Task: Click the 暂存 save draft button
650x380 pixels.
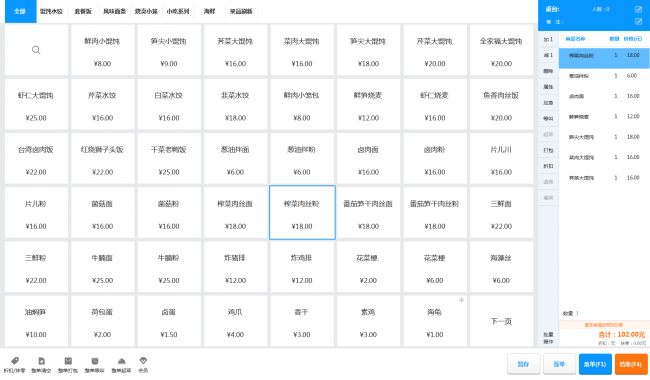Action: 524,364
